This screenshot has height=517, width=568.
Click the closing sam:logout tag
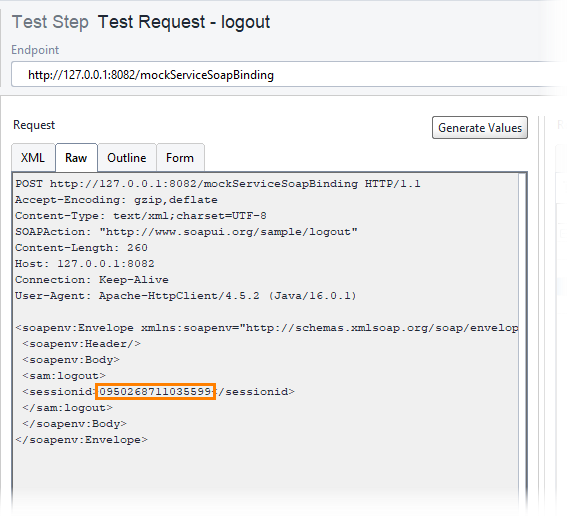coord(67,408)
